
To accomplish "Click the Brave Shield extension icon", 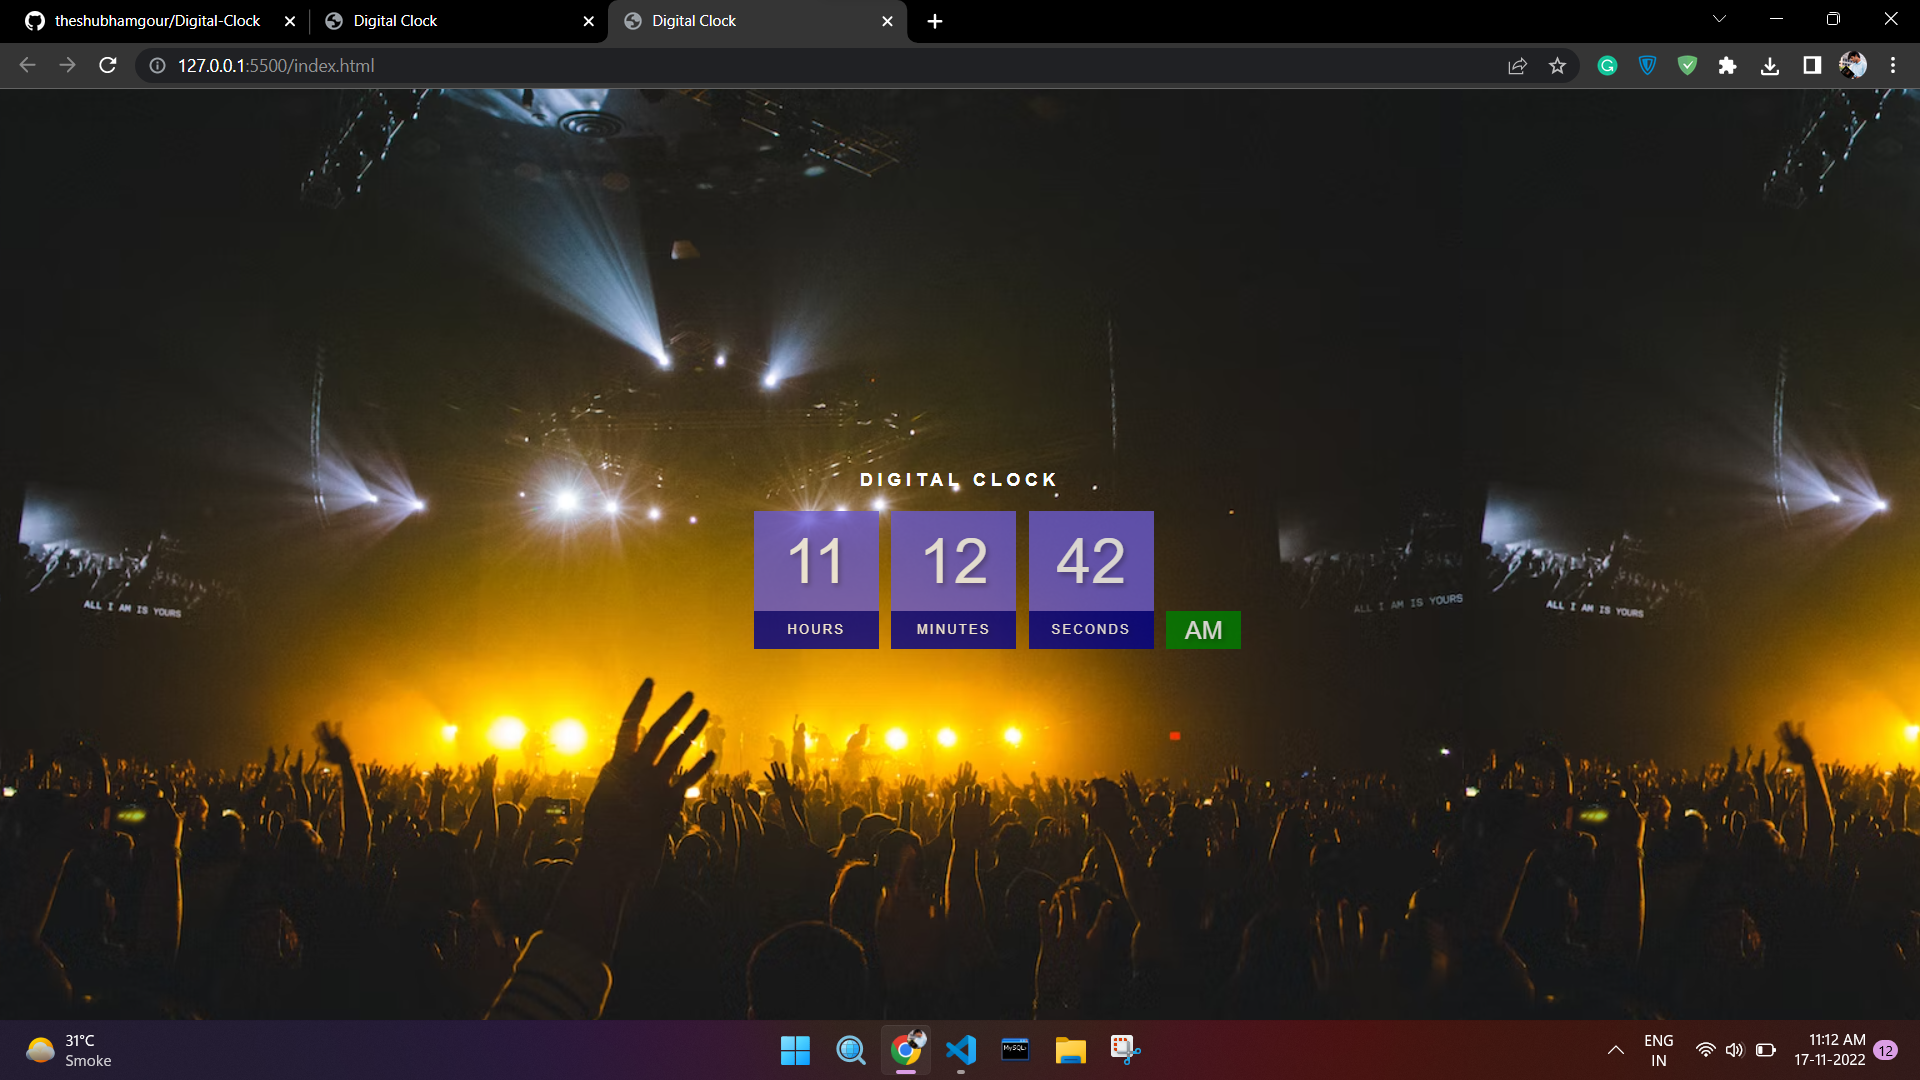I will (1646, 65).
